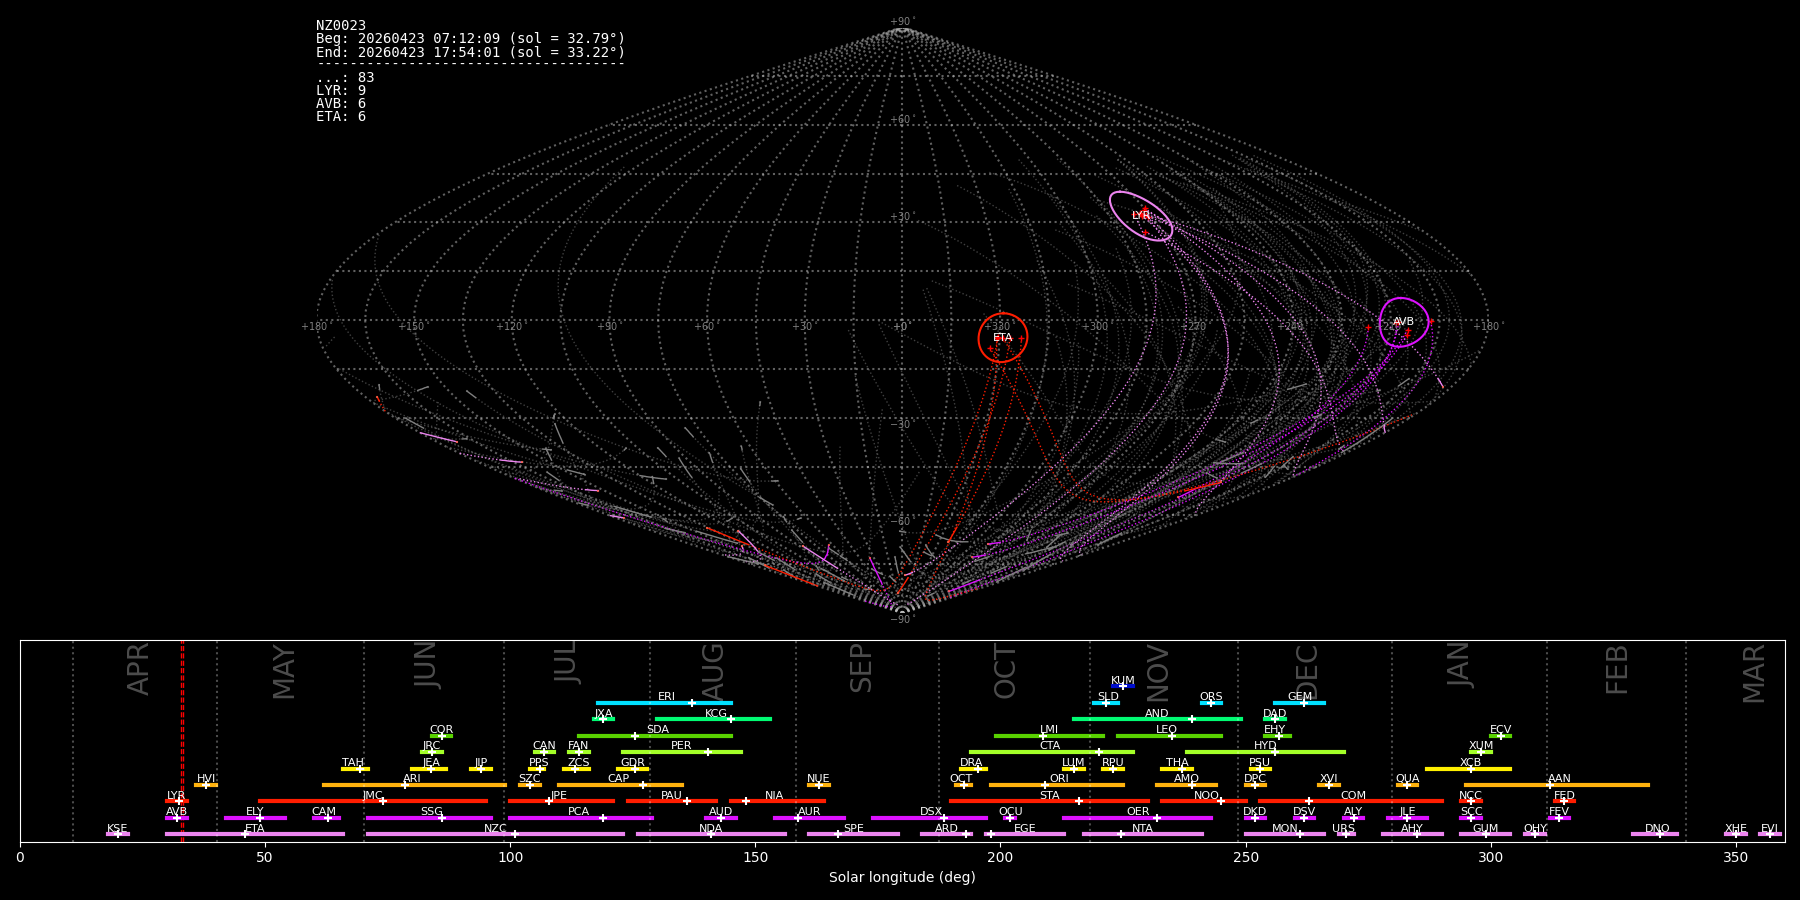Click the ORI shower label in the timeline
Viewport: 1800px width, 900px height.
point(1059,779)
